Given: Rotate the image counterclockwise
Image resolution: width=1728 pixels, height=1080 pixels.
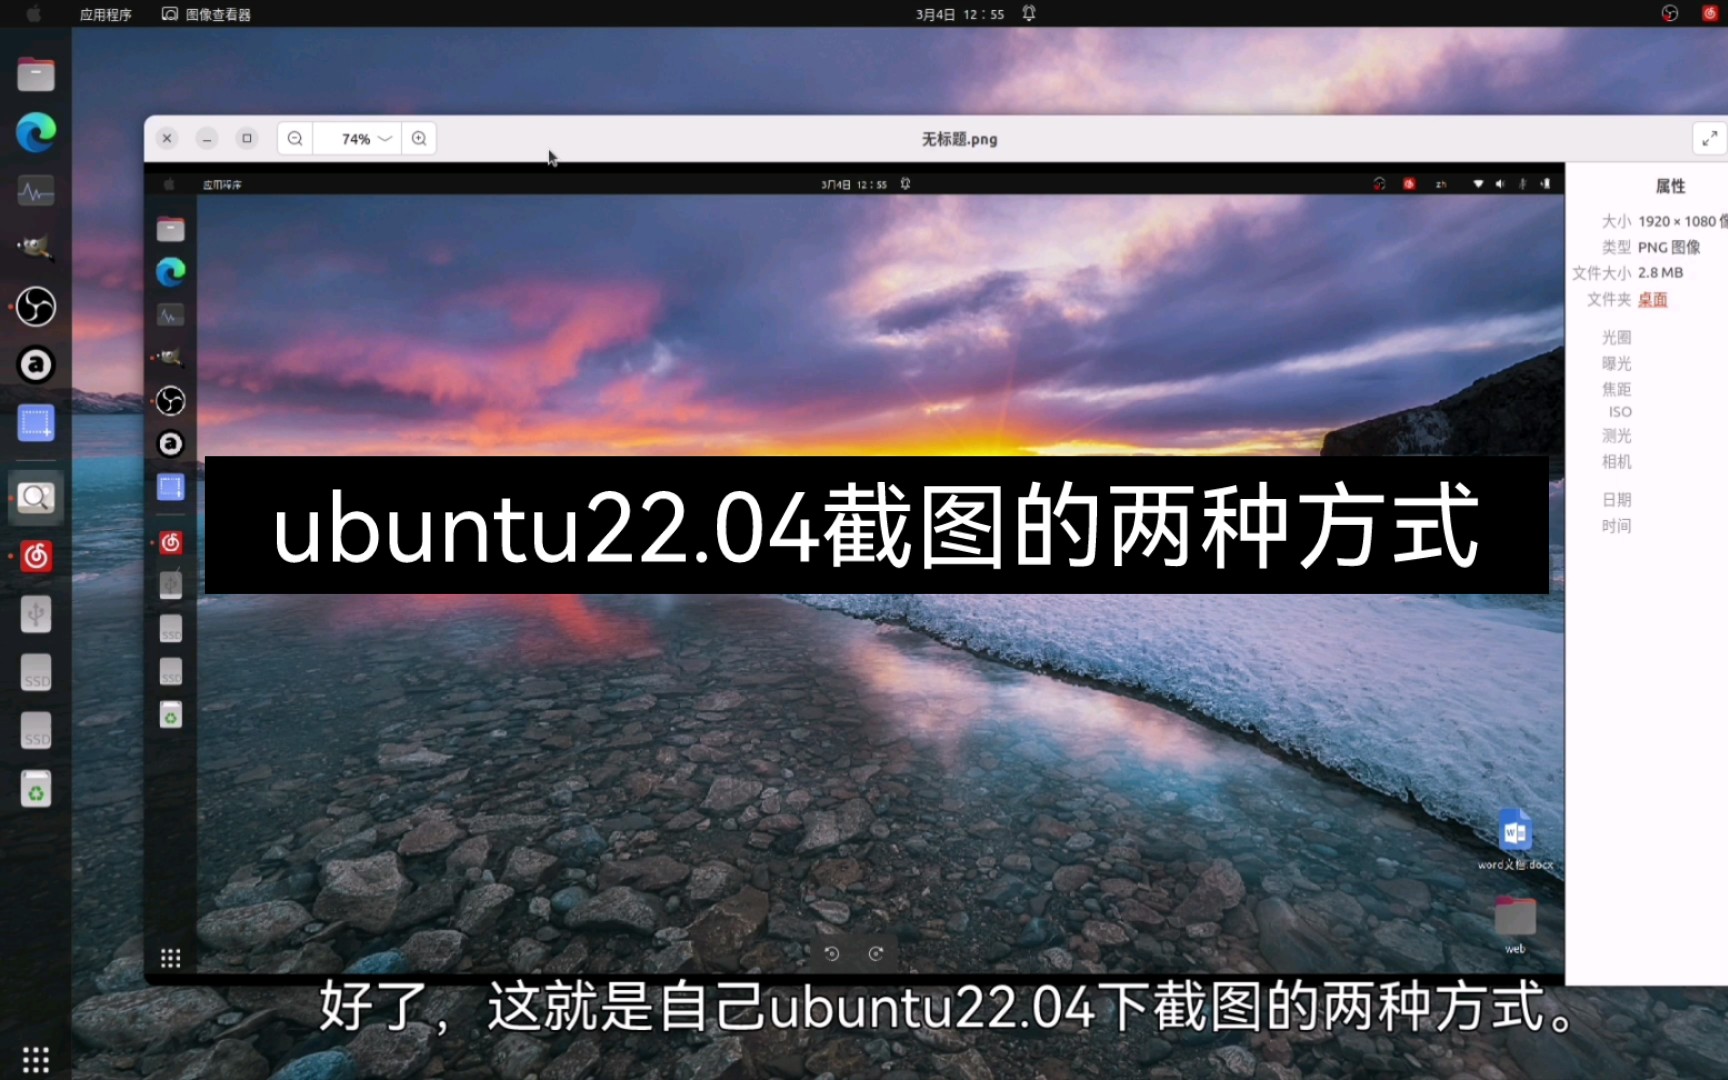Looking at the screenshot, I should (831, 953).
